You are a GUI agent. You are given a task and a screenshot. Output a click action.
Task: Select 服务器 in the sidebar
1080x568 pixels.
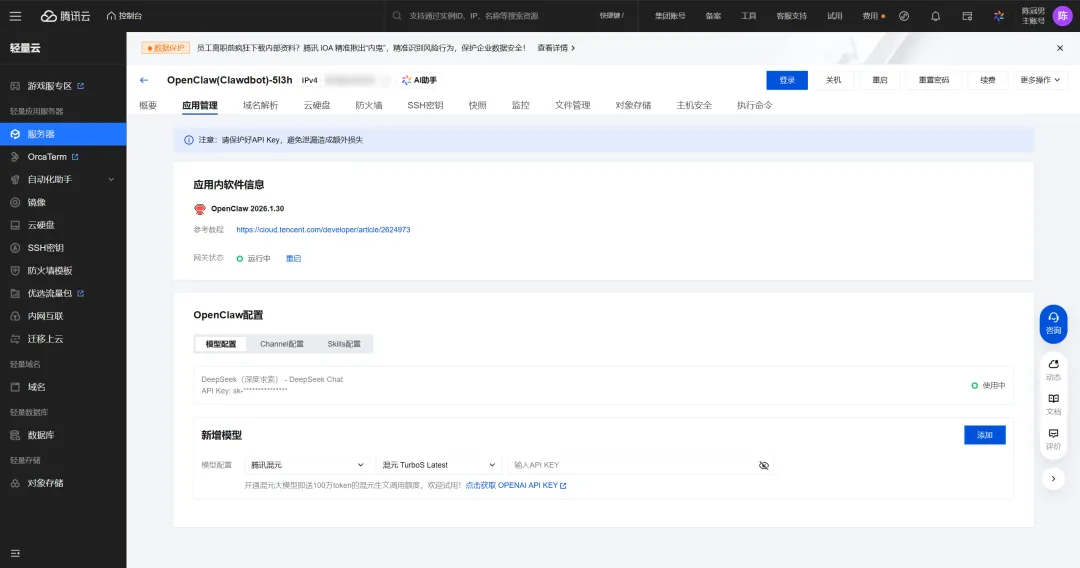[x=63, y=134]
